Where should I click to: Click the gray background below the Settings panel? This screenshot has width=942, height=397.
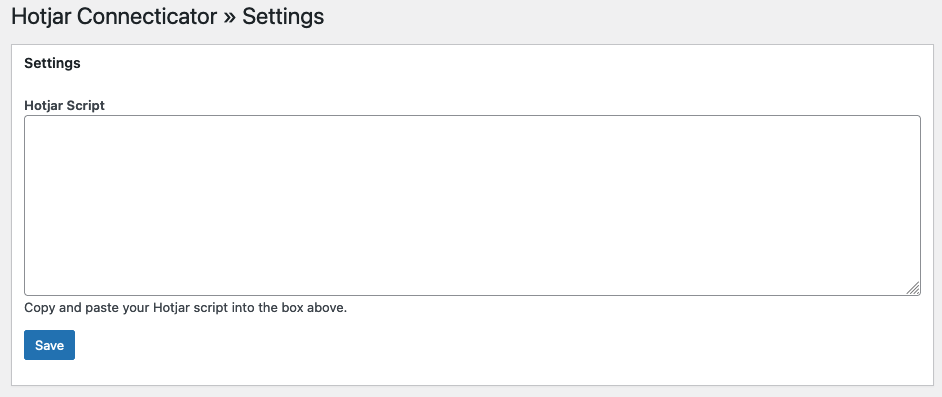(x=471, y=392)
